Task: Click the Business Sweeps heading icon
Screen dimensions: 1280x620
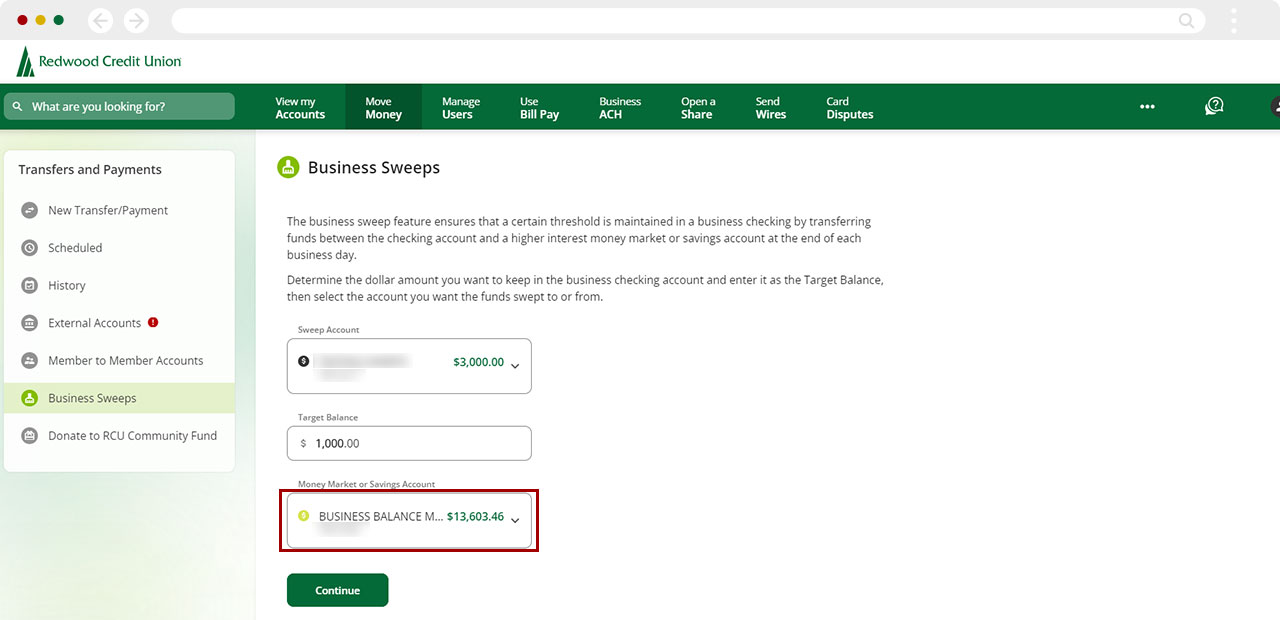Action: tap(288, 168)
